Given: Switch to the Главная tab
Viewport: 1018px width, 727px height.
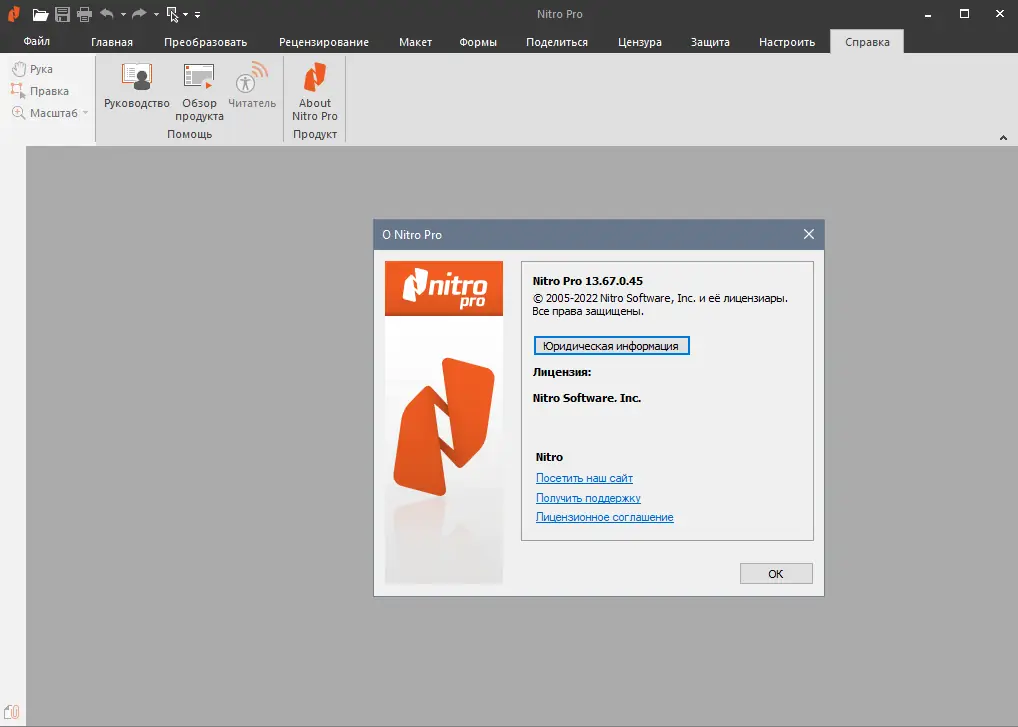Looking at the screenshot, I should tap(112, 42).
